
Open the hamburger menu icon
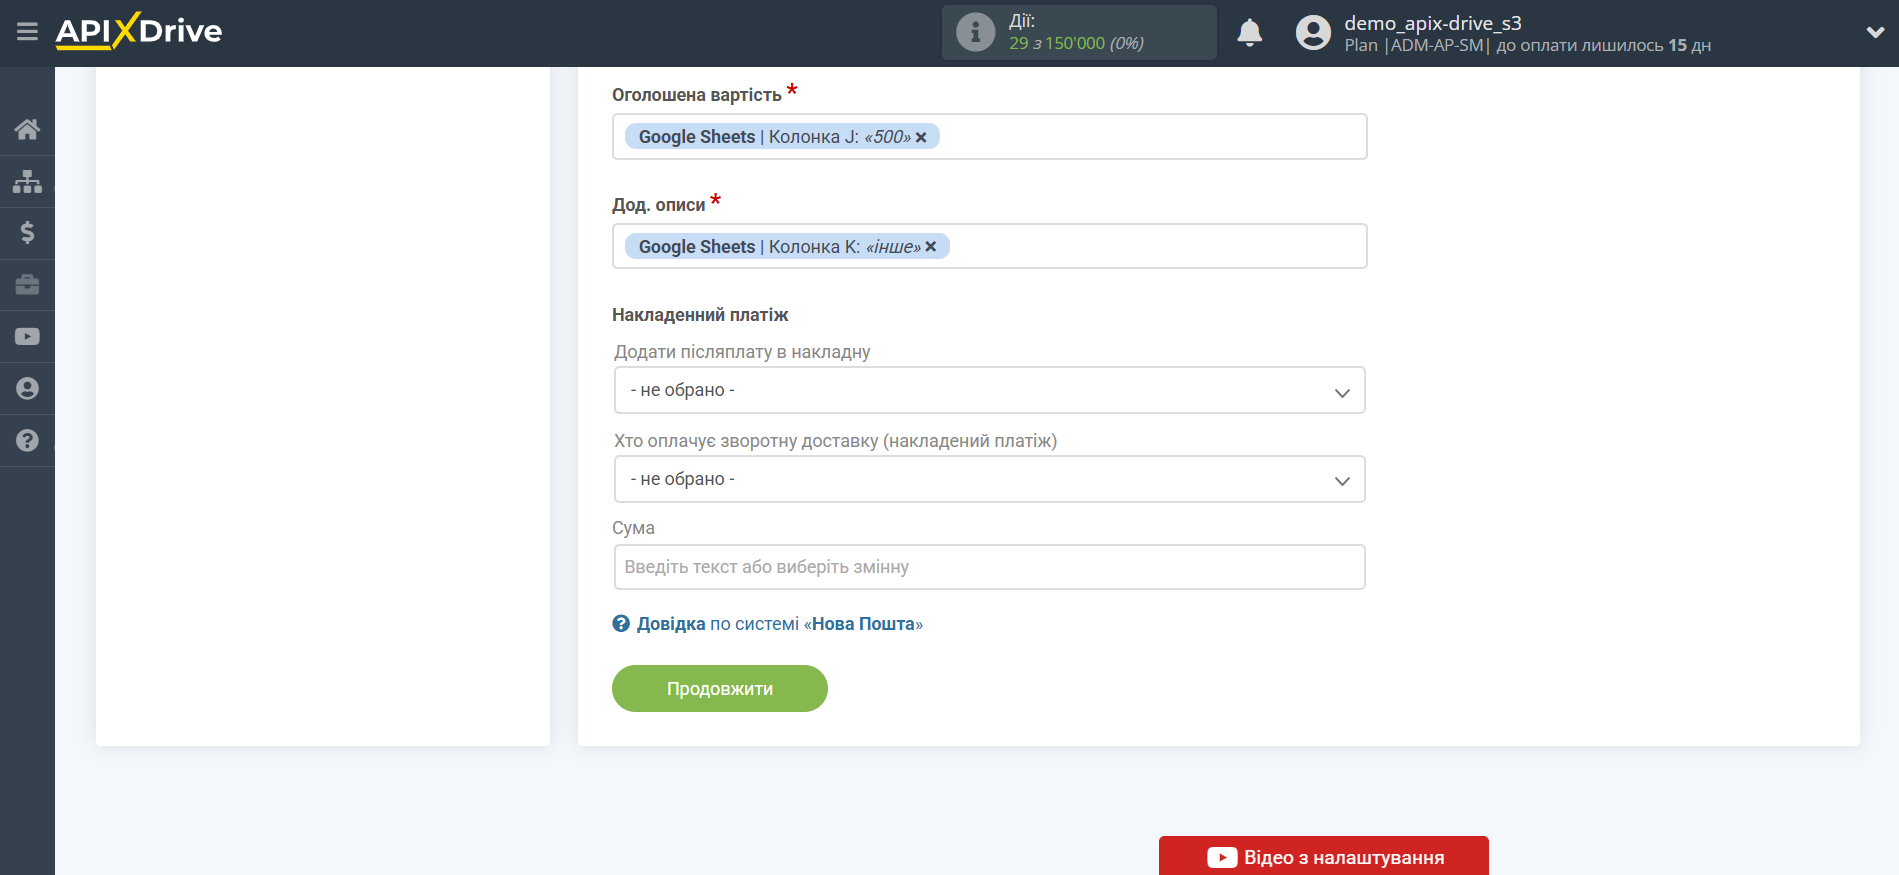point(27,32)
